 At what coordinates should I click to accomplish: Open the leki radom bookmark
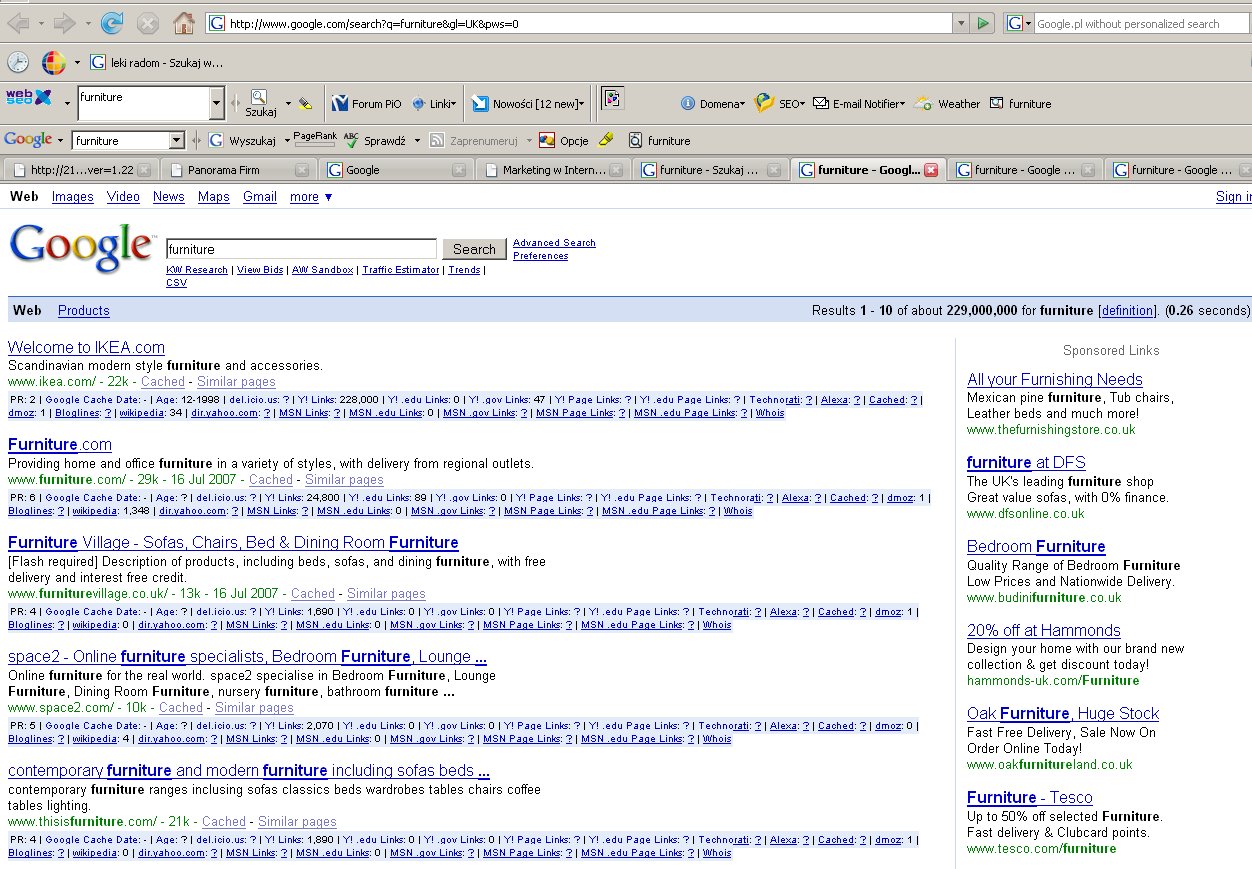coord(157,62)
